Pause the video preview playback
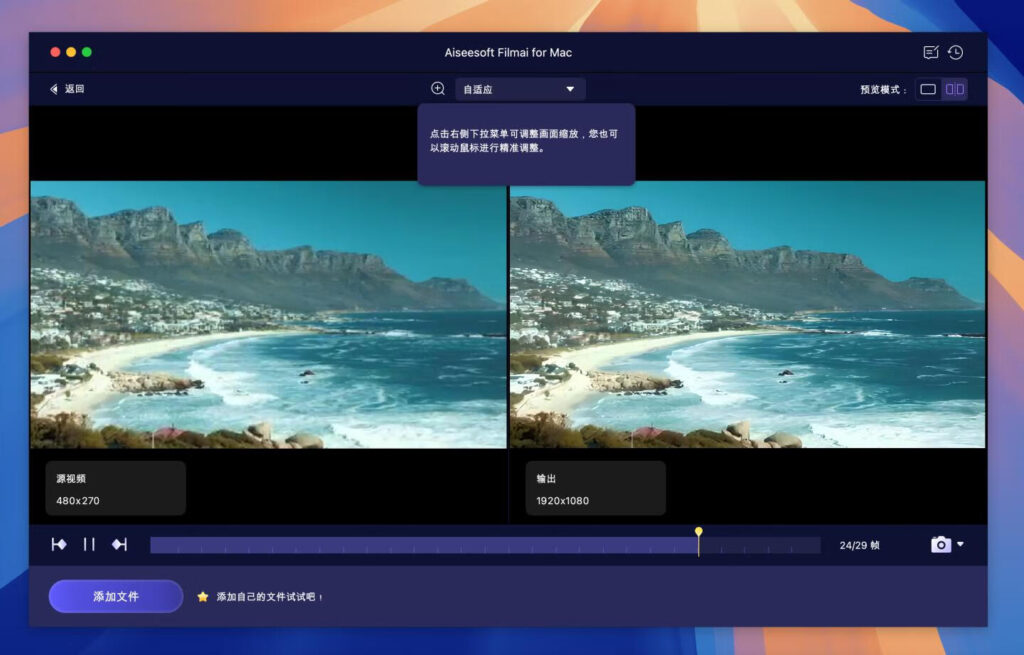This screenshot has height=655, width=1024. 89,543
